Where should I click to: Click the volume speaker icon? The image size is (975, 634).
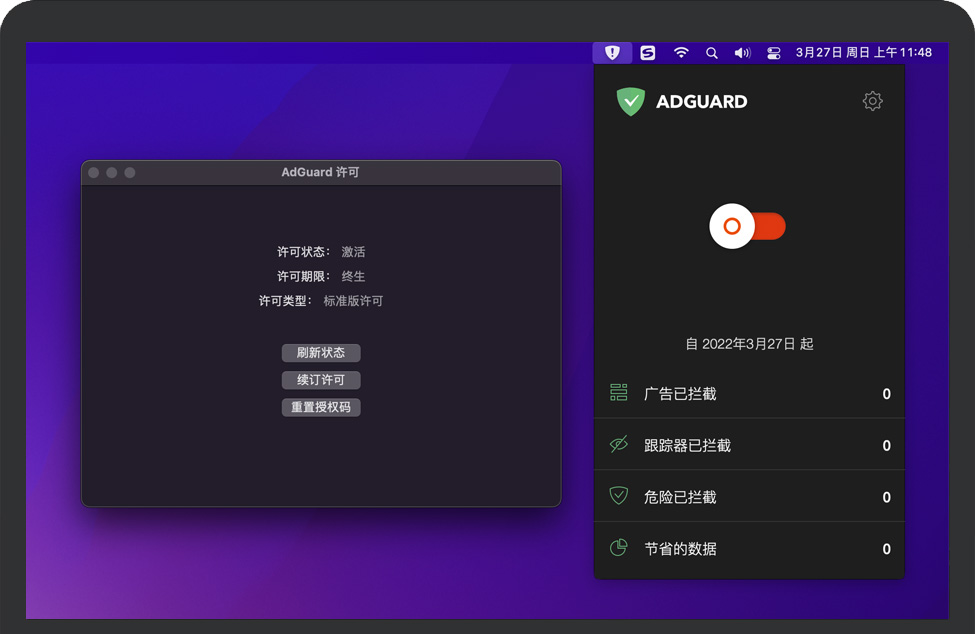[742, 53]
